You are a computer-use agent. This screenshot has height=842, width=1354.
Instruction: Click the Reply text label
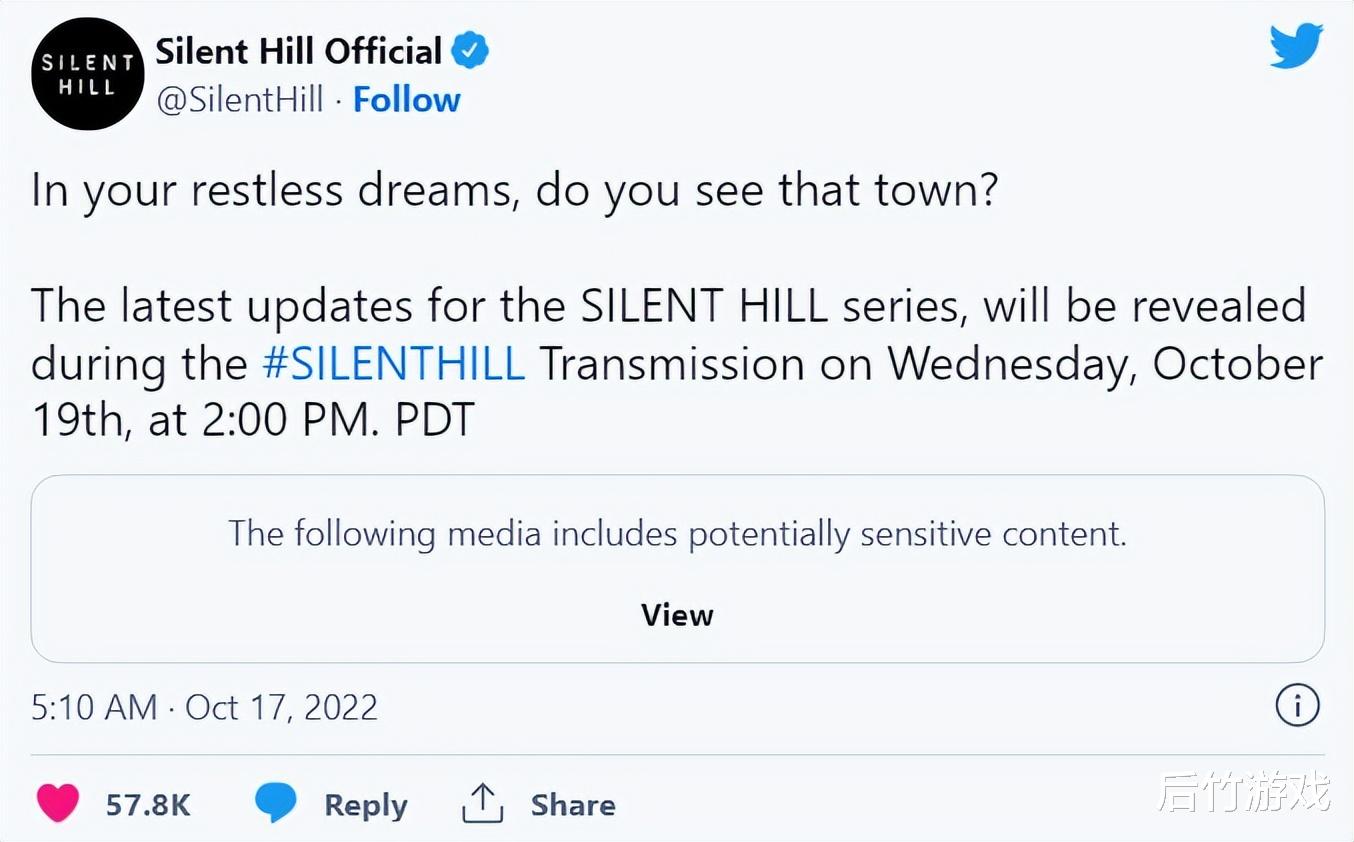[x=365, y=805]
